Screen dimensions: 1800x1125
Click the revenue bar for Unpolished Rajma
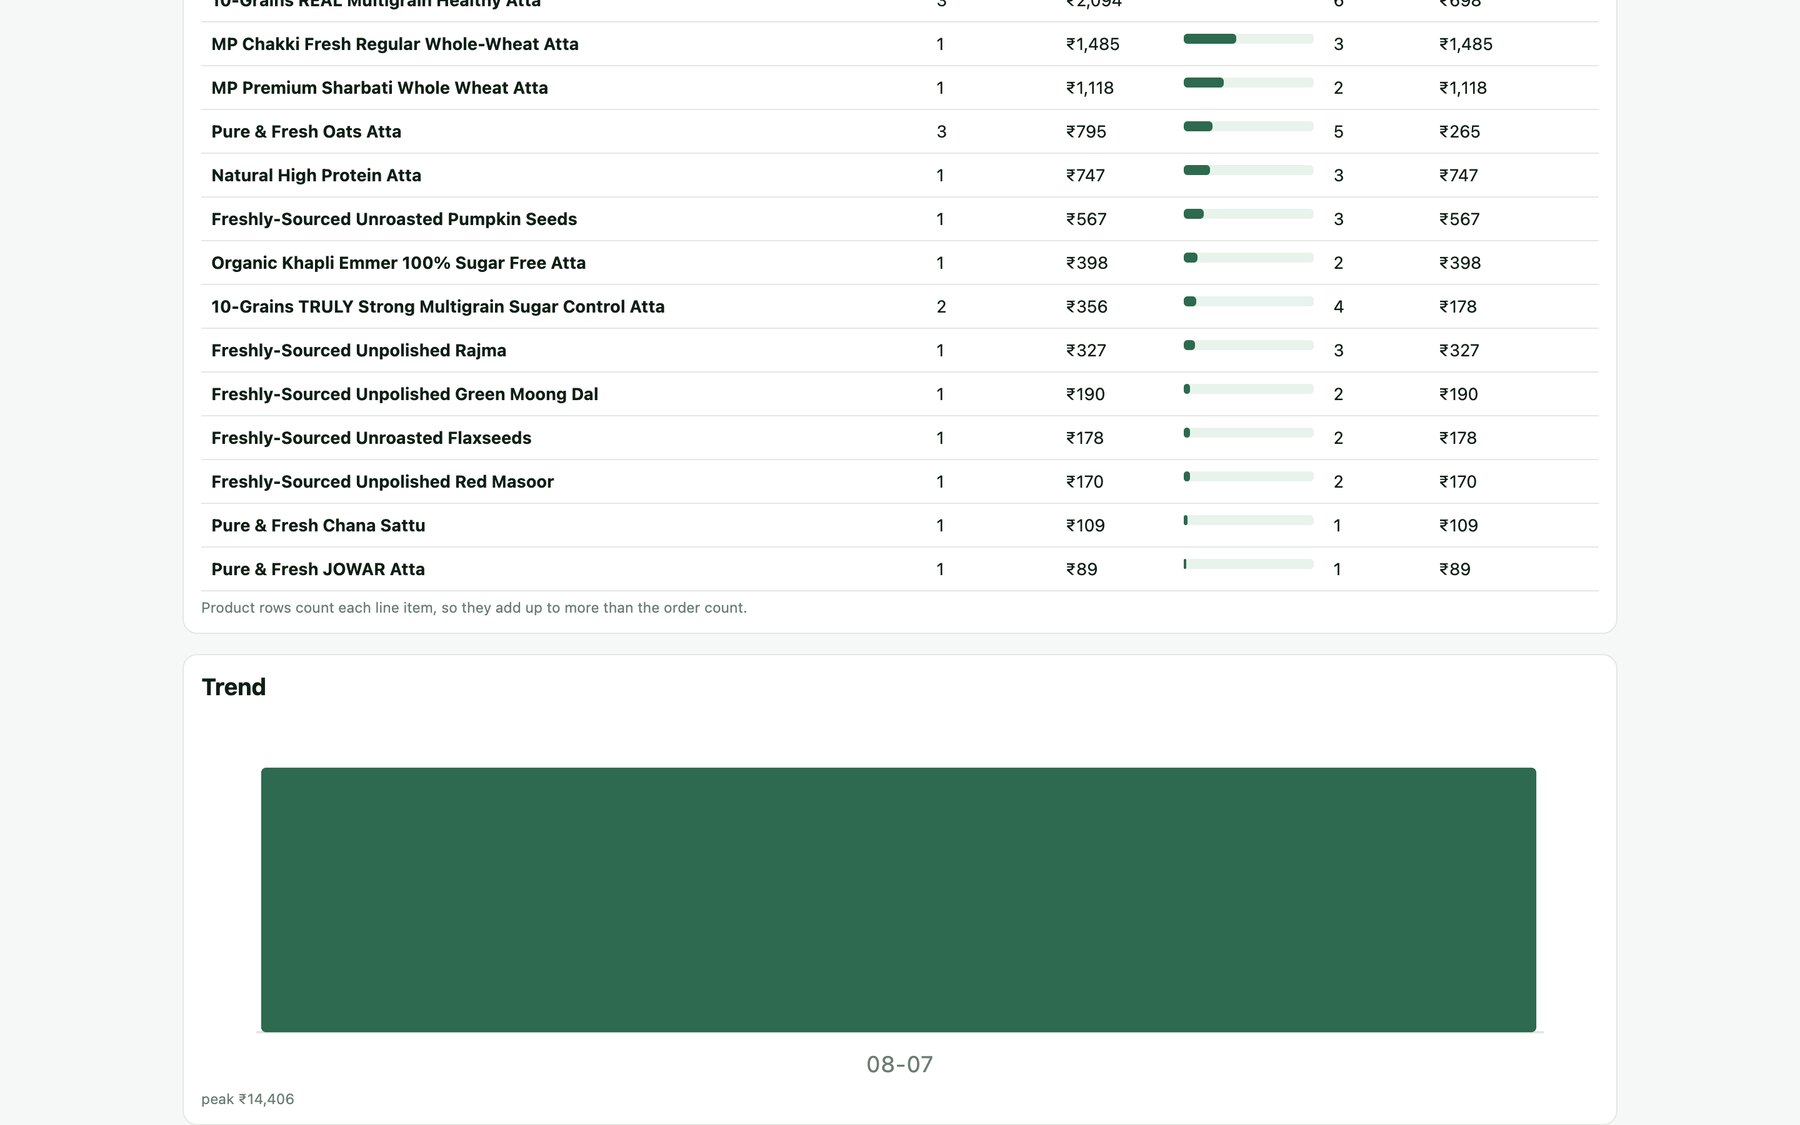pos(1248,345)
